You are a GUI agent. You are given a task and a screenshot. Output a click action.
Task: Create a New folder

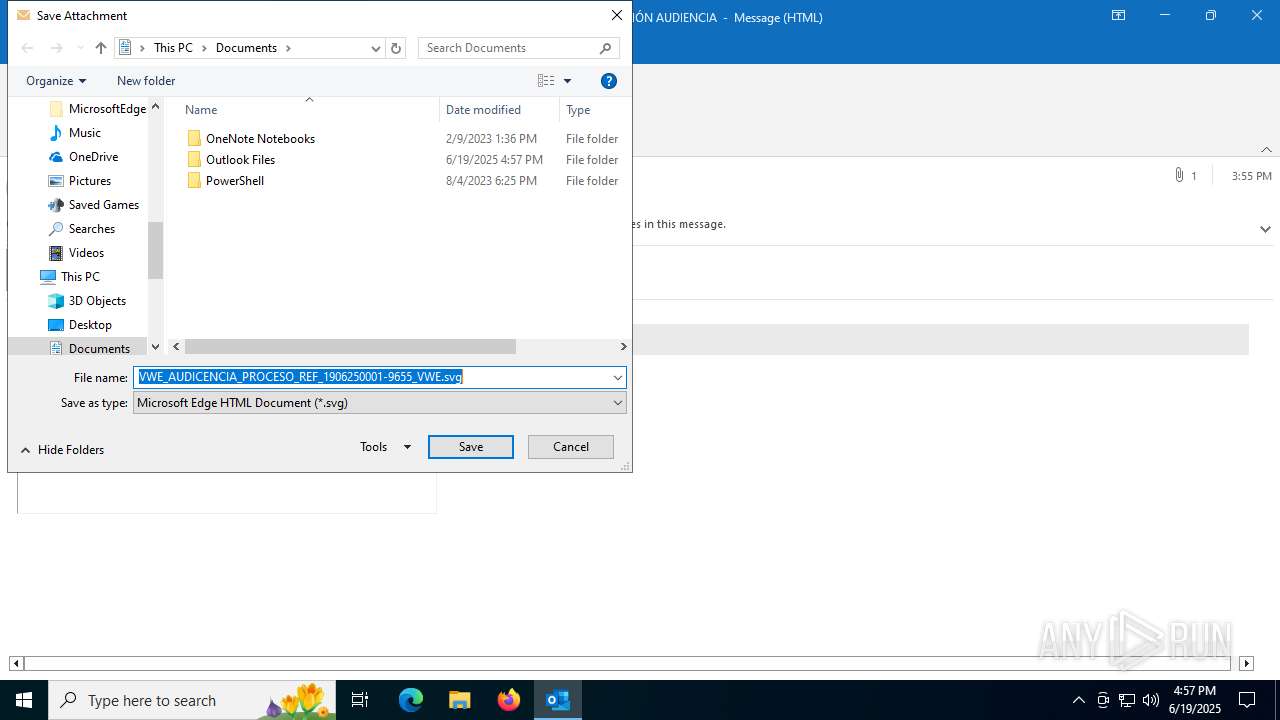coord(146,81)
